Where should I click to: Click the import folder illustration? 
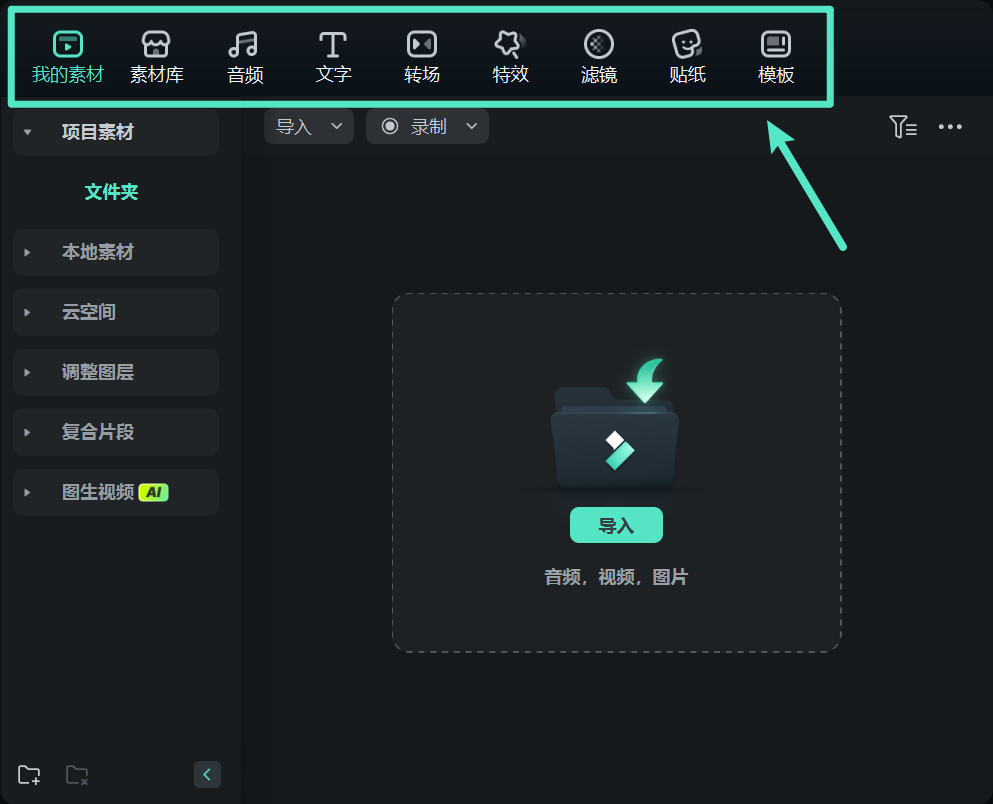pyautogui.click(x=614, y=425)
